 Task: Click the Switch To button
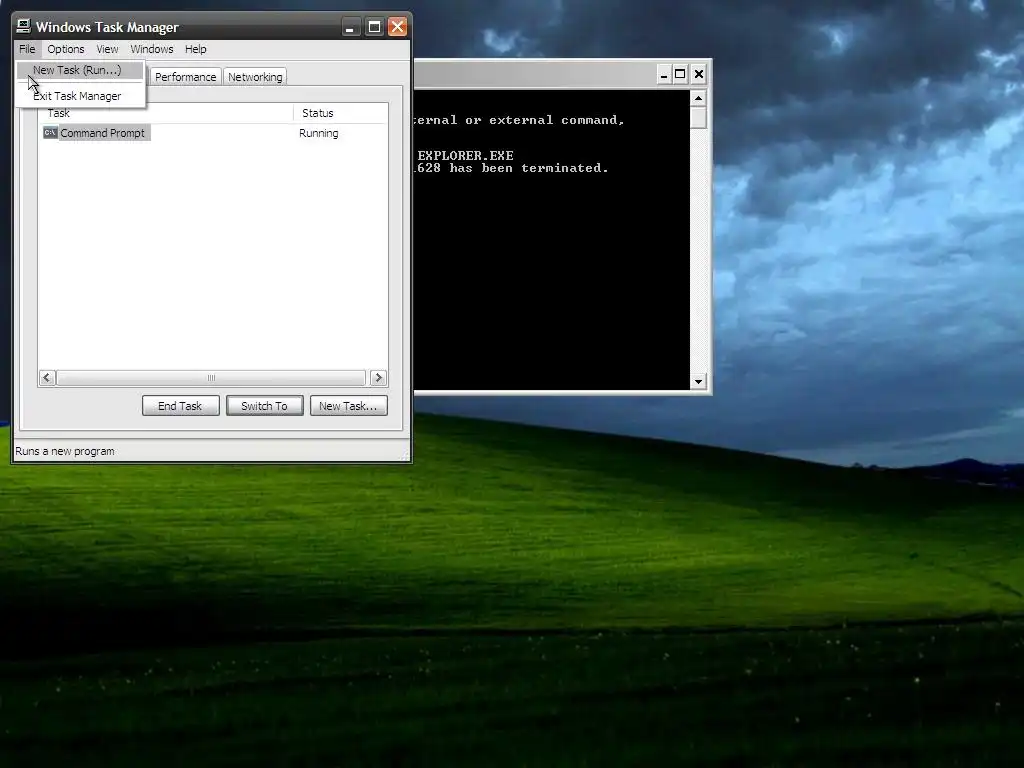264,406
